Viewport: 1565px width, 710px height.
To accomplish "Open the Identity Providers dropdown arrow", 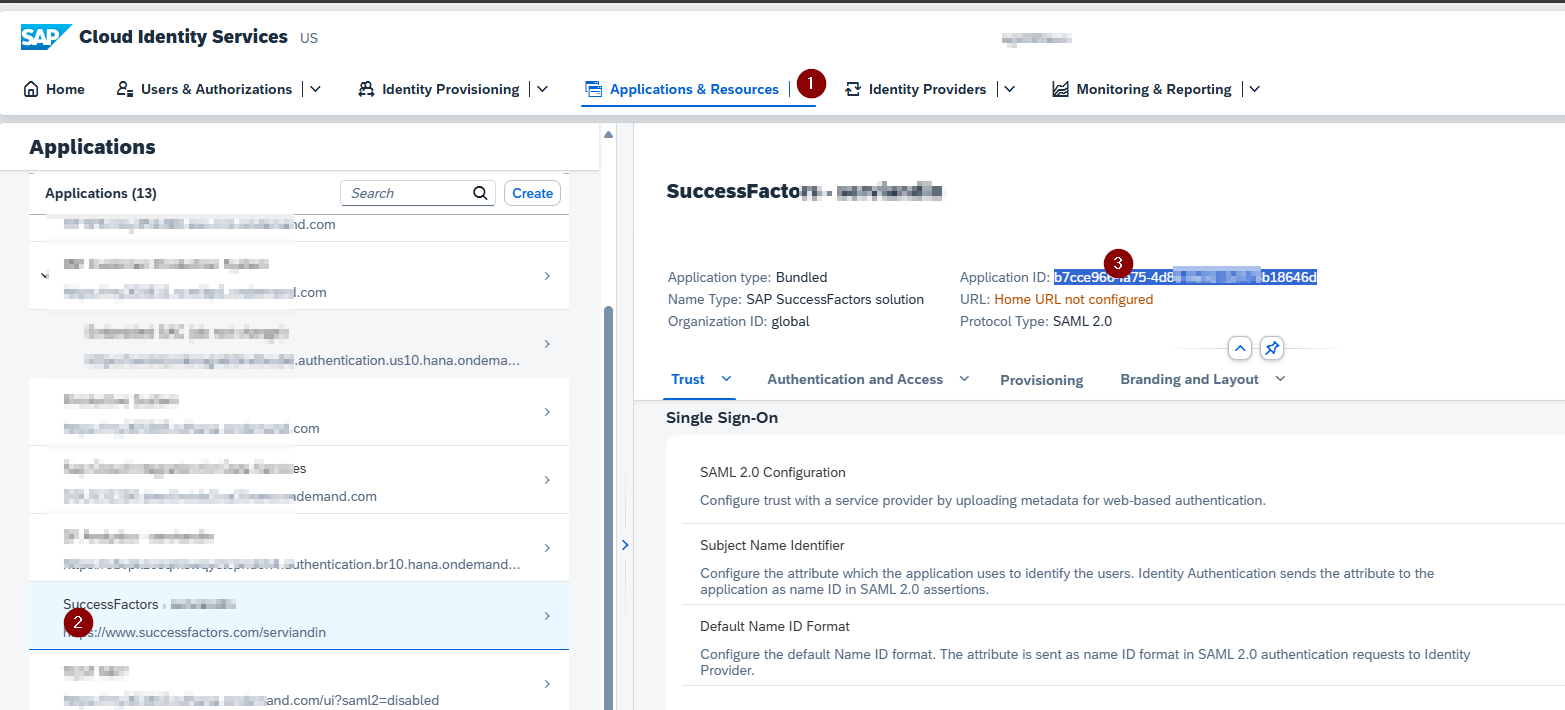I will pyautogui.click(x=1010, y=89).
